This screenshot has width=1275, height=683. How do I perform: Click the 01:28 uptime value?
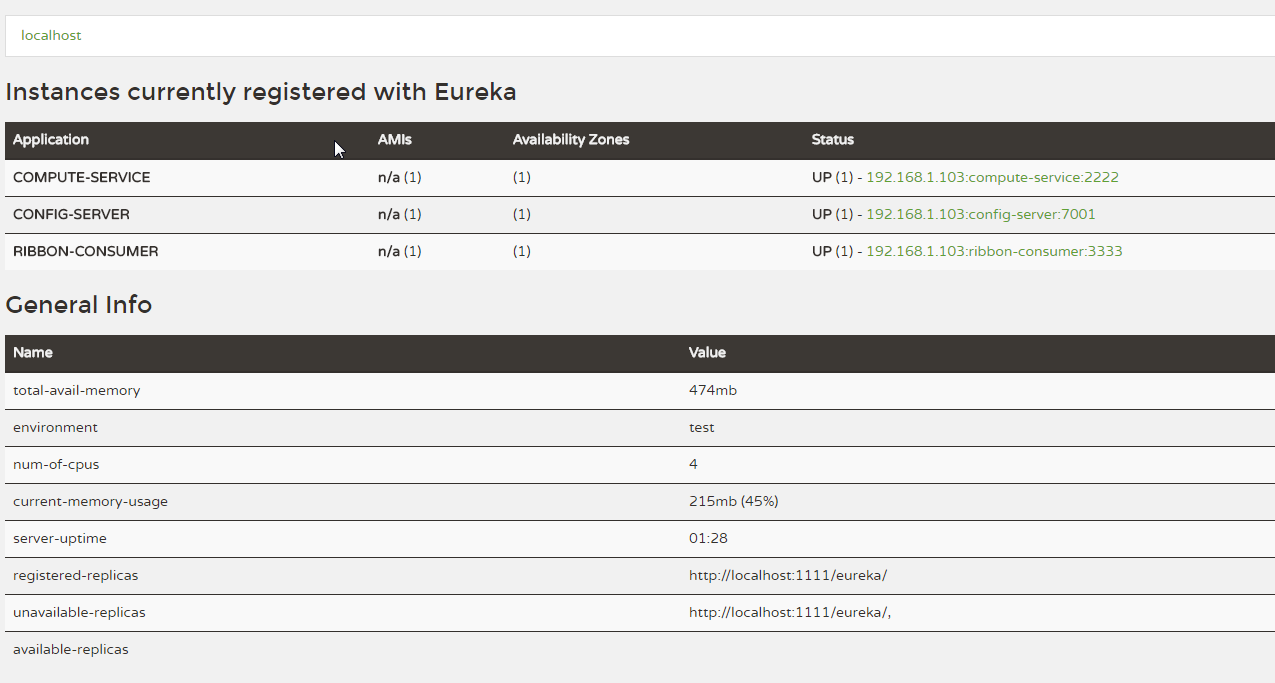[708, 538]
